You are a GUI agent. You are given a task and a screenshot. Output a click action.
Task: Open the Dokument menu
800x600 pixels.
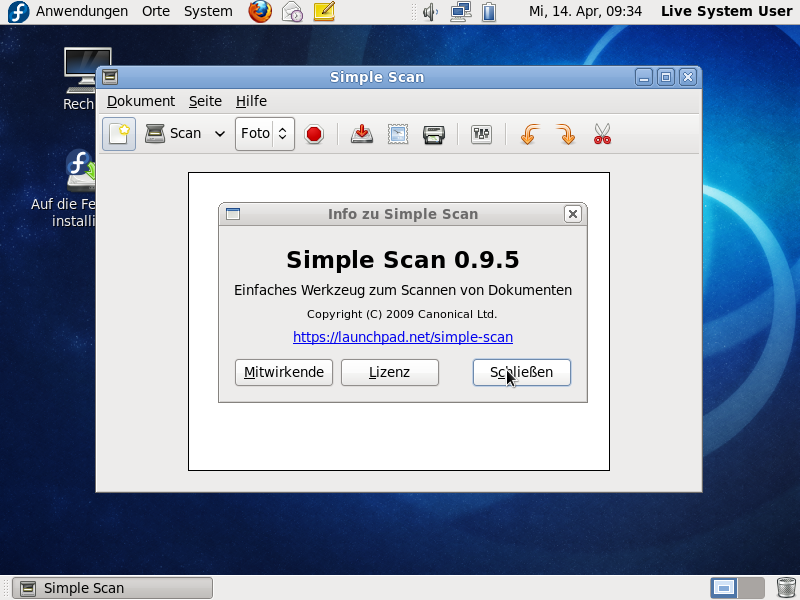[x=141, y=101]
